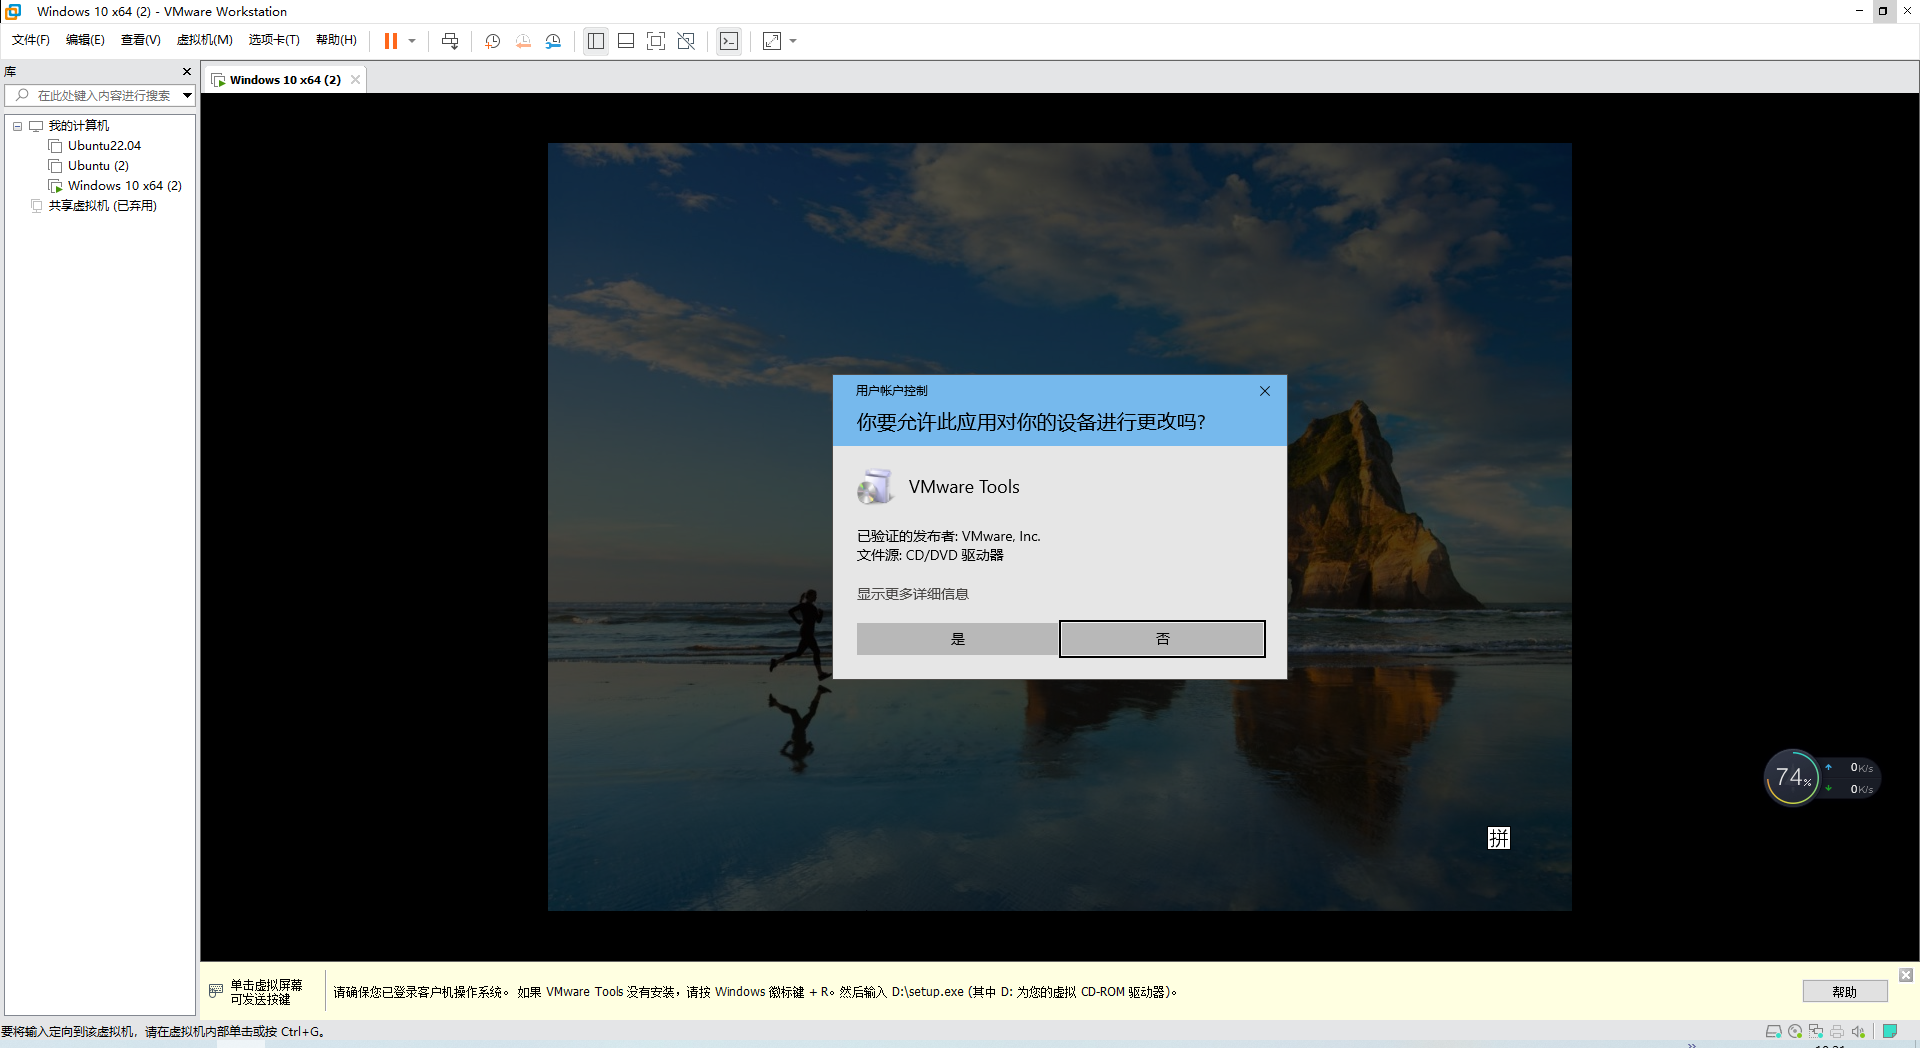Close the Windows 10 x64 (2) tab
Viewport: 1920px width, 1048px height.
point(355,80)
